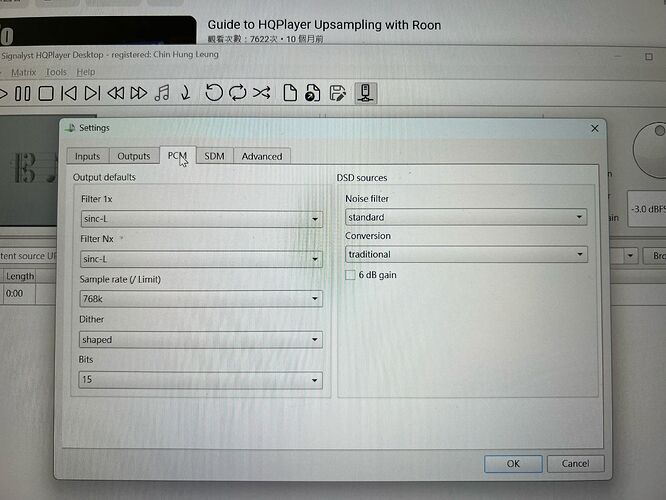
Task: Select the PCM tab
Action: point(177,155)
